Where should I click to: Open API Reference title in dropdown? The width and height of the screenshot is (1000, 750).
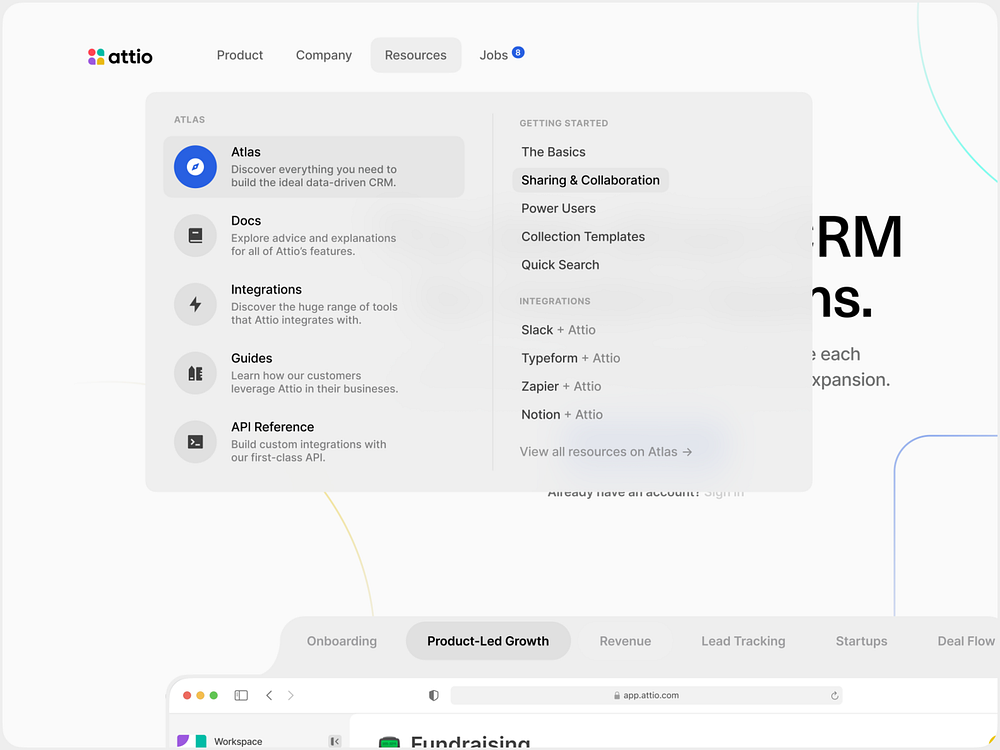[272, 427]
